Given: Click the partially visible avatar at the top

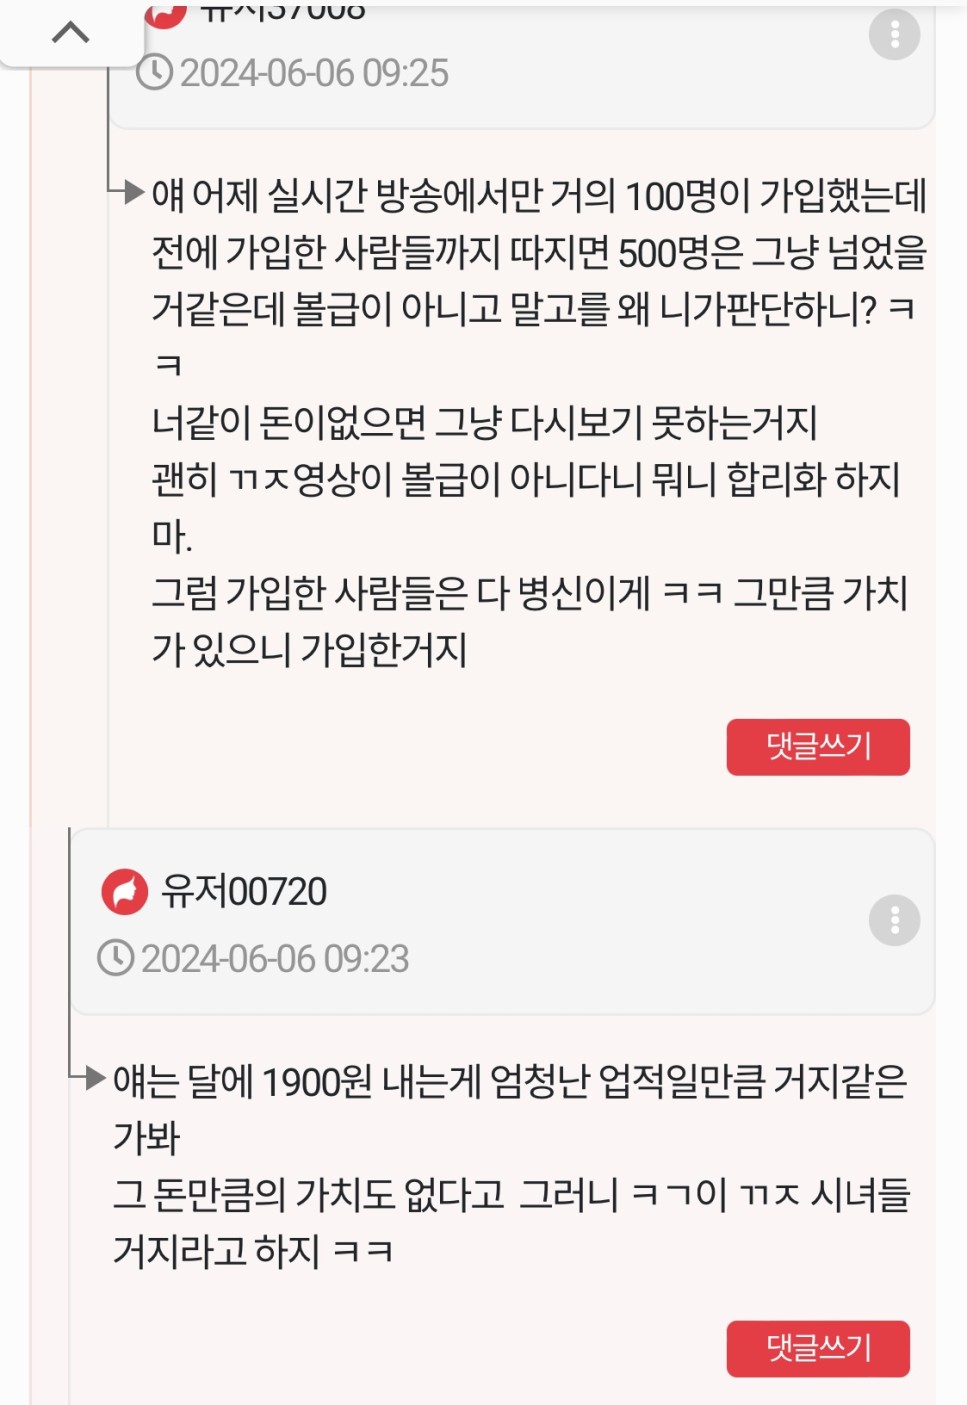Looking at the screenshot, I should (166, 14).
